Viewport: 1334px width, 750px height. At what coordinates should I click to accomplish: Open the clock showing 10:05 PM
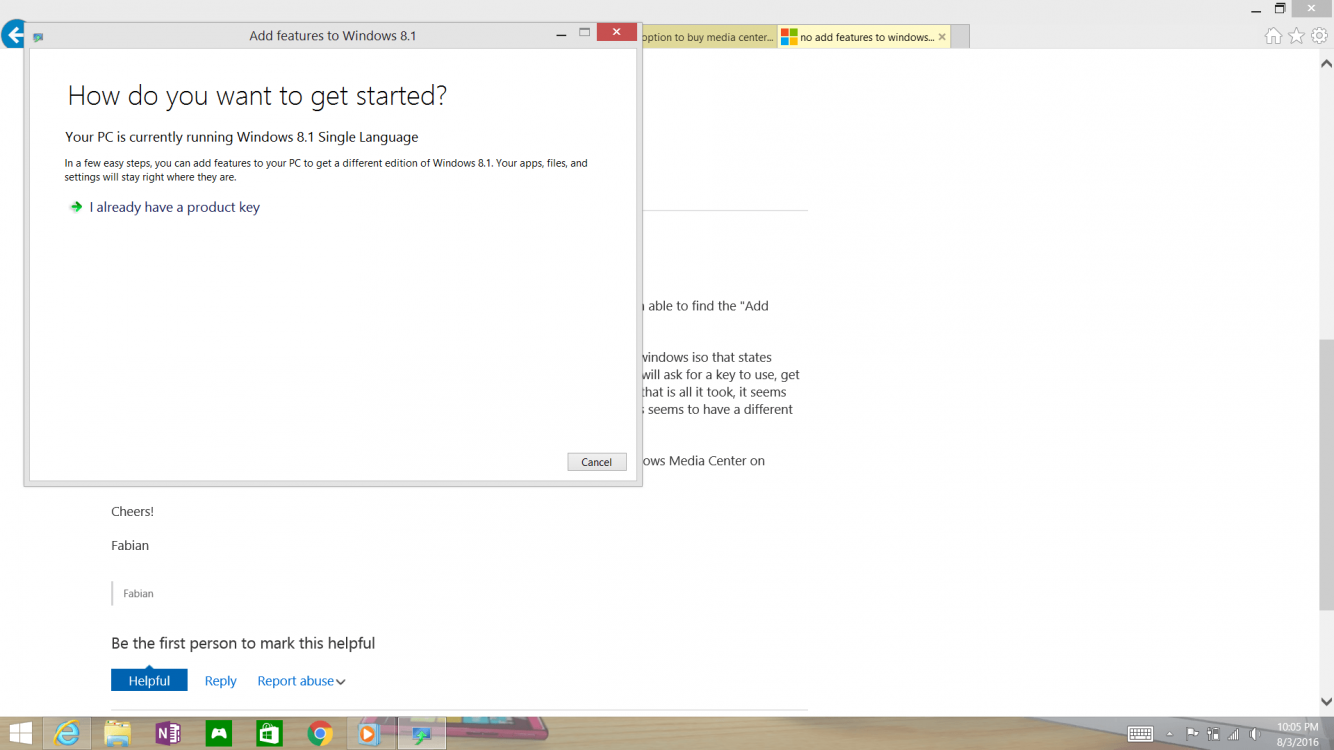pyautogui.click(x=1297, y=734)
